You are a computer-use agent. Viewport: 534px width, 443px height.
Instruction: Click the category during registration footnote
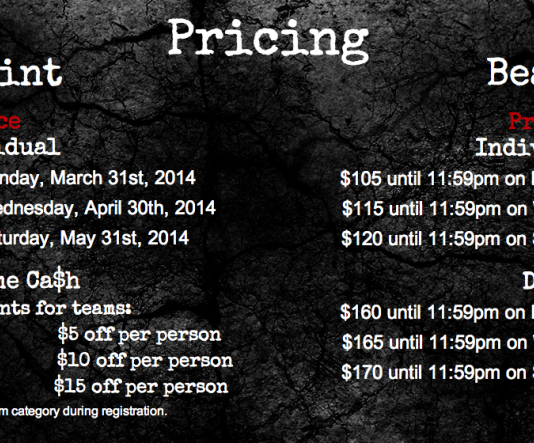tap(84, 411)
